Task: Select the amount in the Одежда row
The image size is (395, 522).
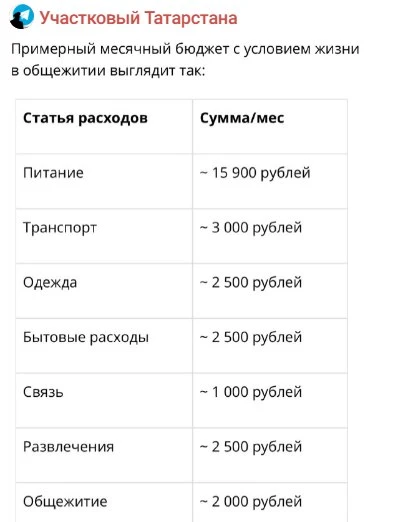Action: pyautogui.click(x=251, y=283)
